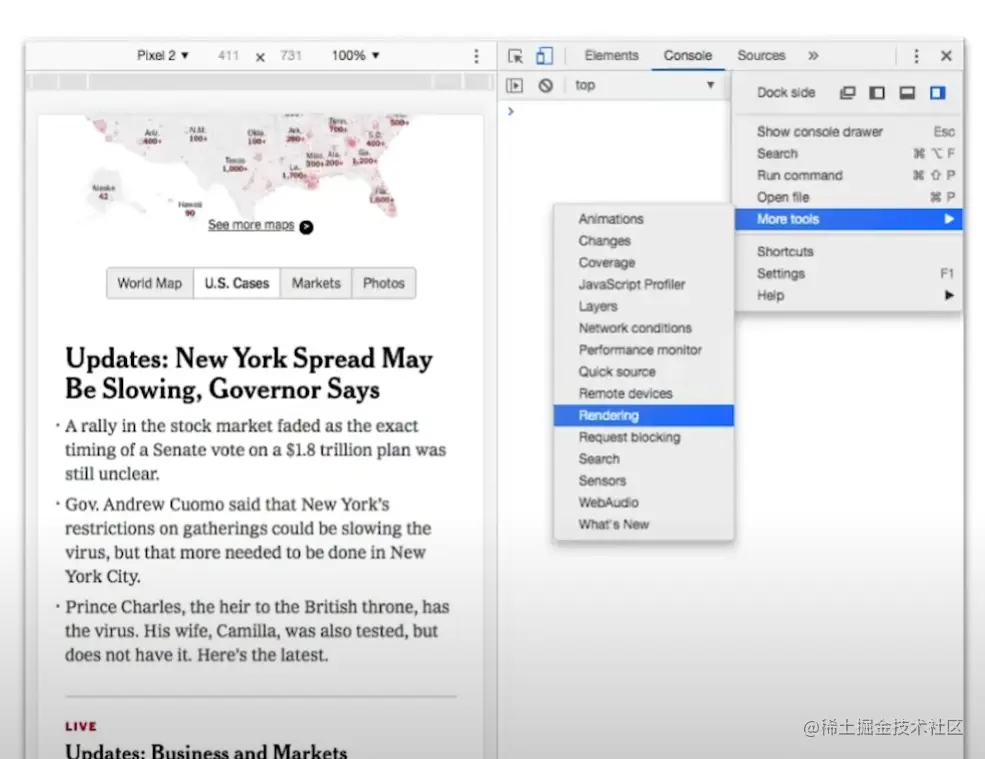Viewport: 985px width, 759px height.
Task: Select Remote devices tool
Action: (x=643, y=393)
